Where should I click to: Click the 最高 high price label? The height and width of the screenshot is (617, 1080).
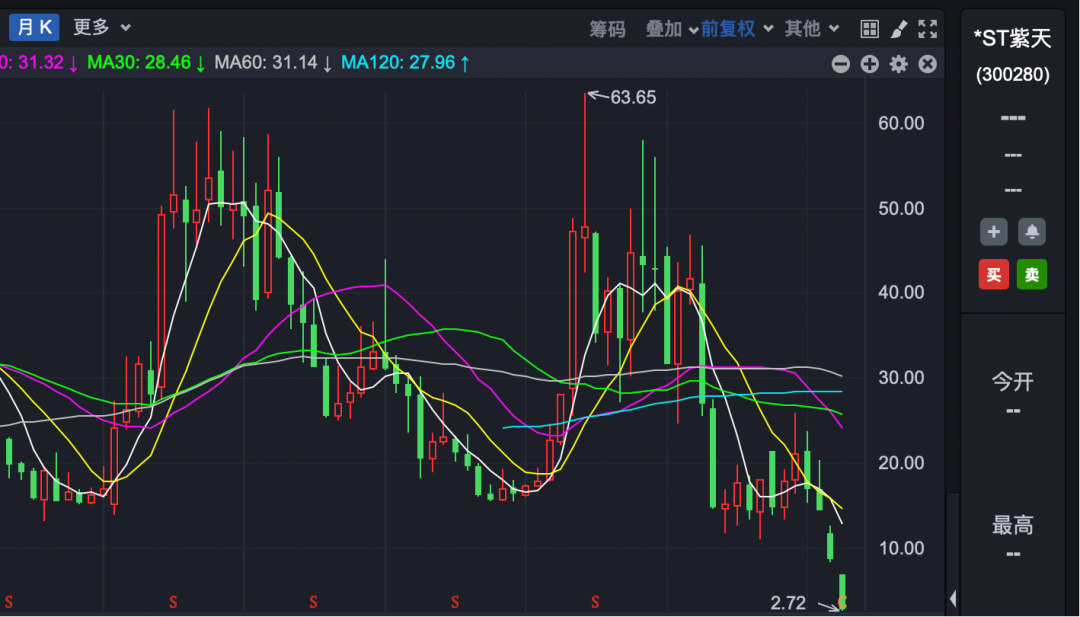pyautogui.click(x=1012, y=525)
